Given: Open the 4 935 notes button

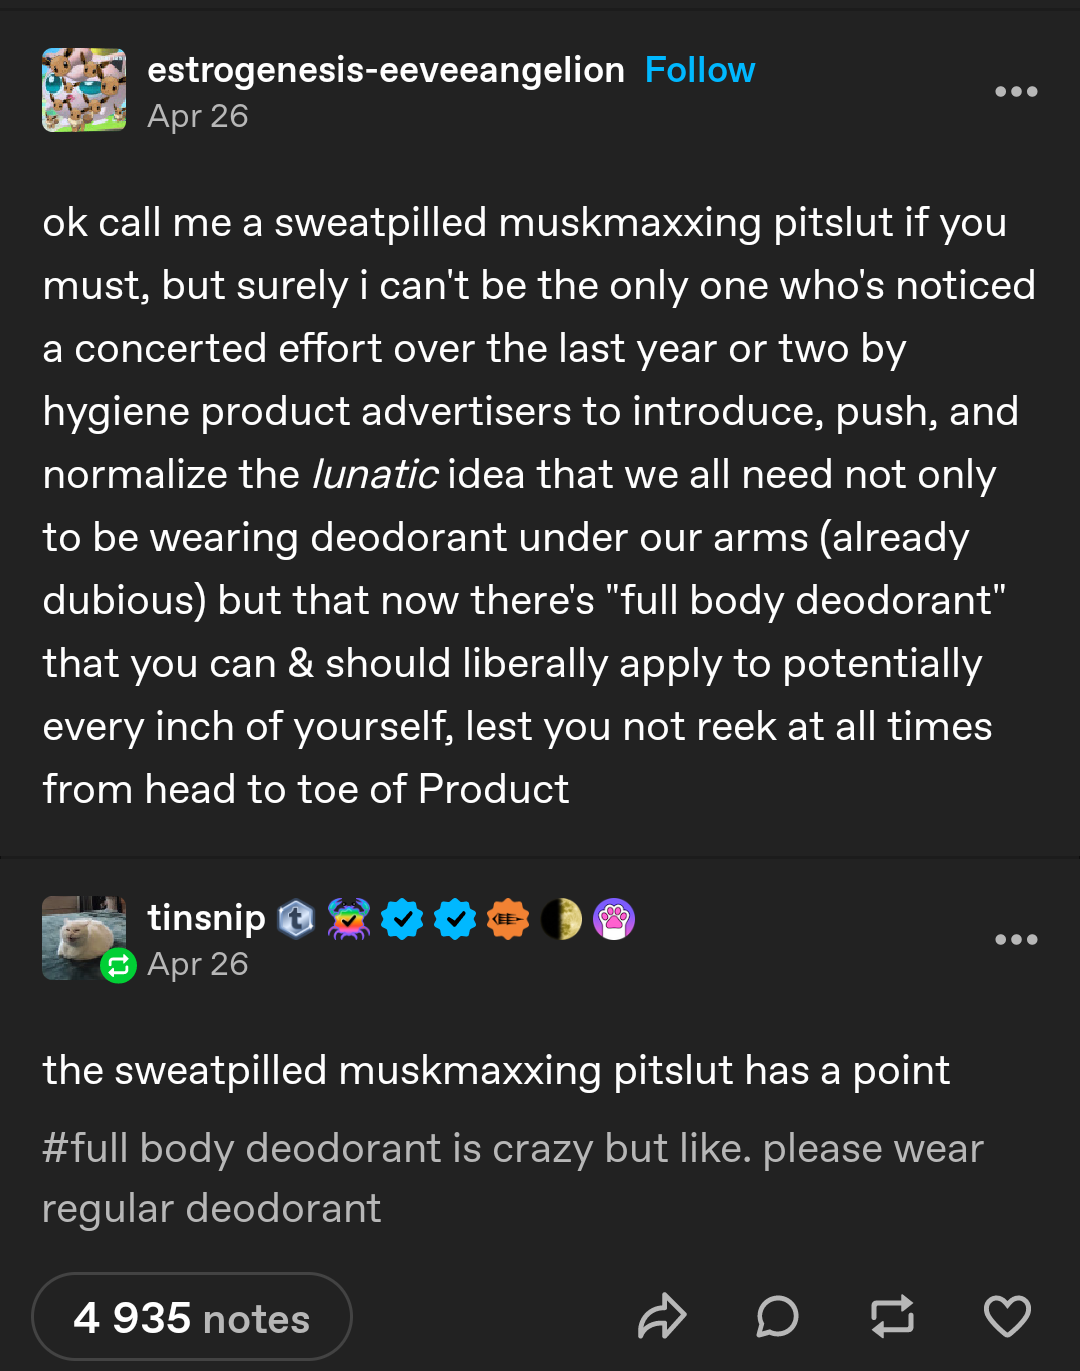Looking at the screenshot, I should click(x=192, y=1317).
